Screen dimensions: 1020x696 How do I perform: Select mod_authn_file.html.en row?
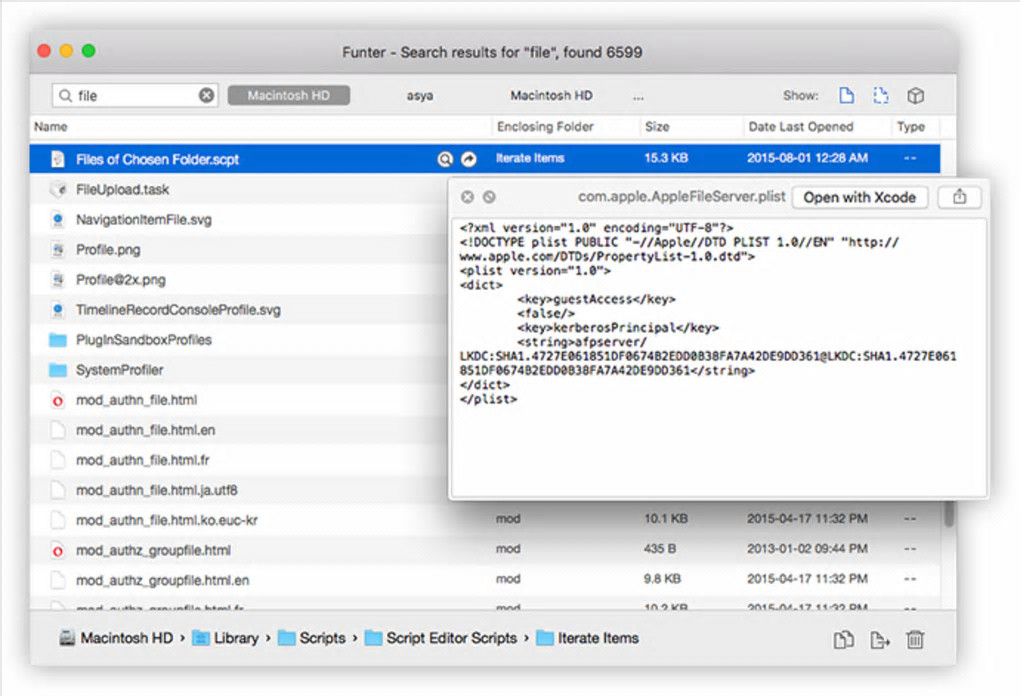pyautogui.click(x=239, y=430)
